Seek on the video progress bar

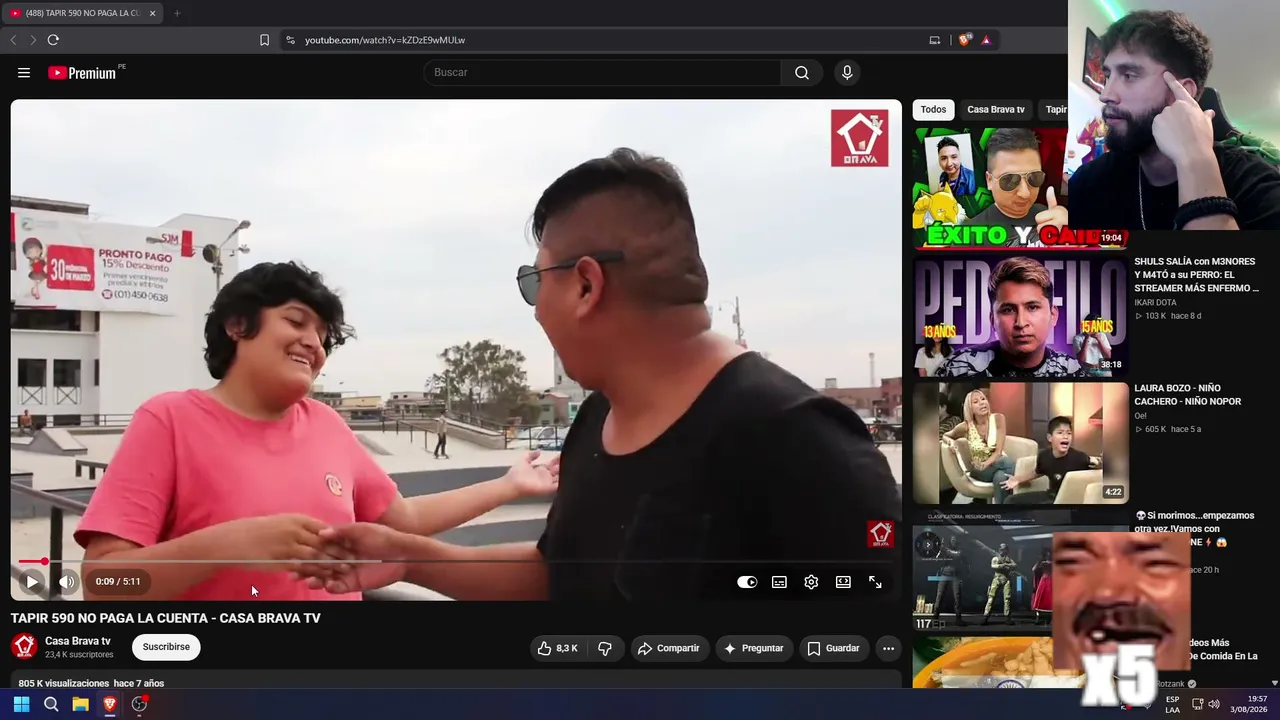(x=456, y=561)
